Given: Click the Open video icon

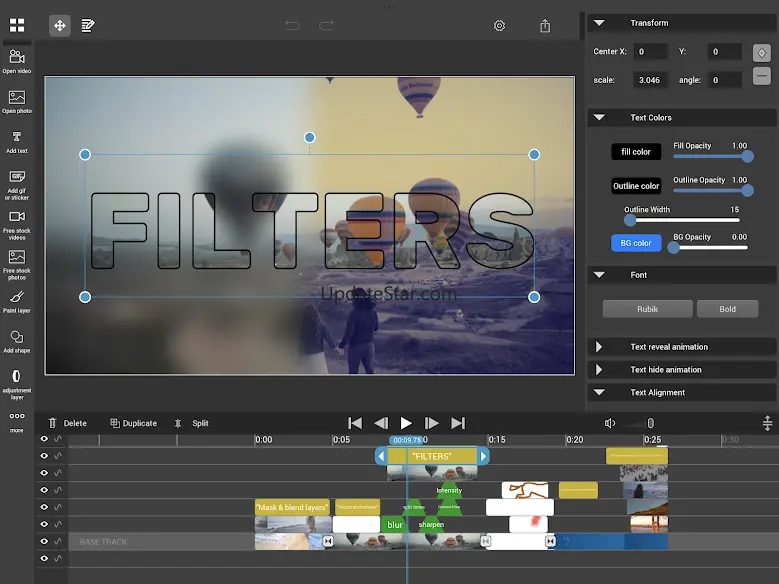Looking at the screenshot, I should [17, 57].
